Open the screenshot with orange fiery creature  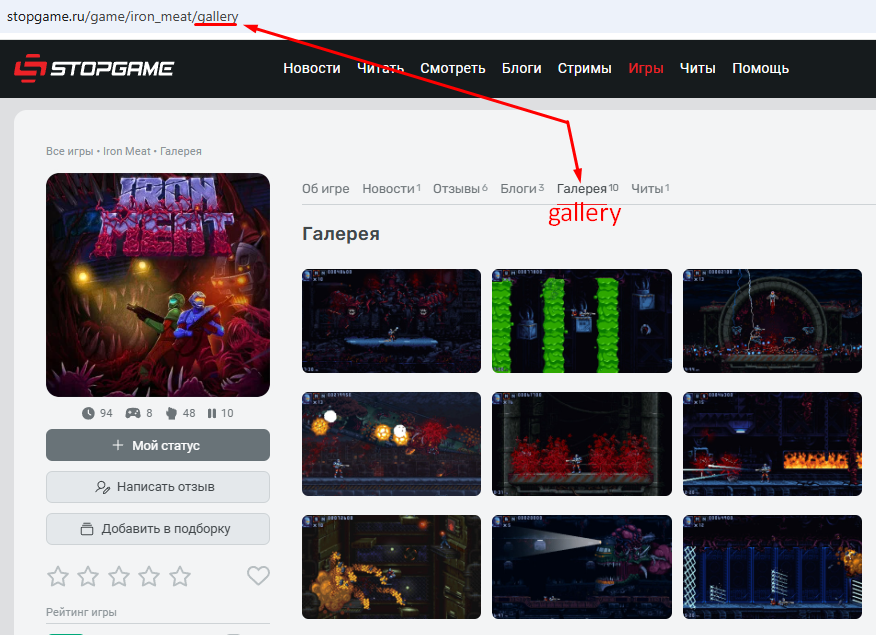391,567
